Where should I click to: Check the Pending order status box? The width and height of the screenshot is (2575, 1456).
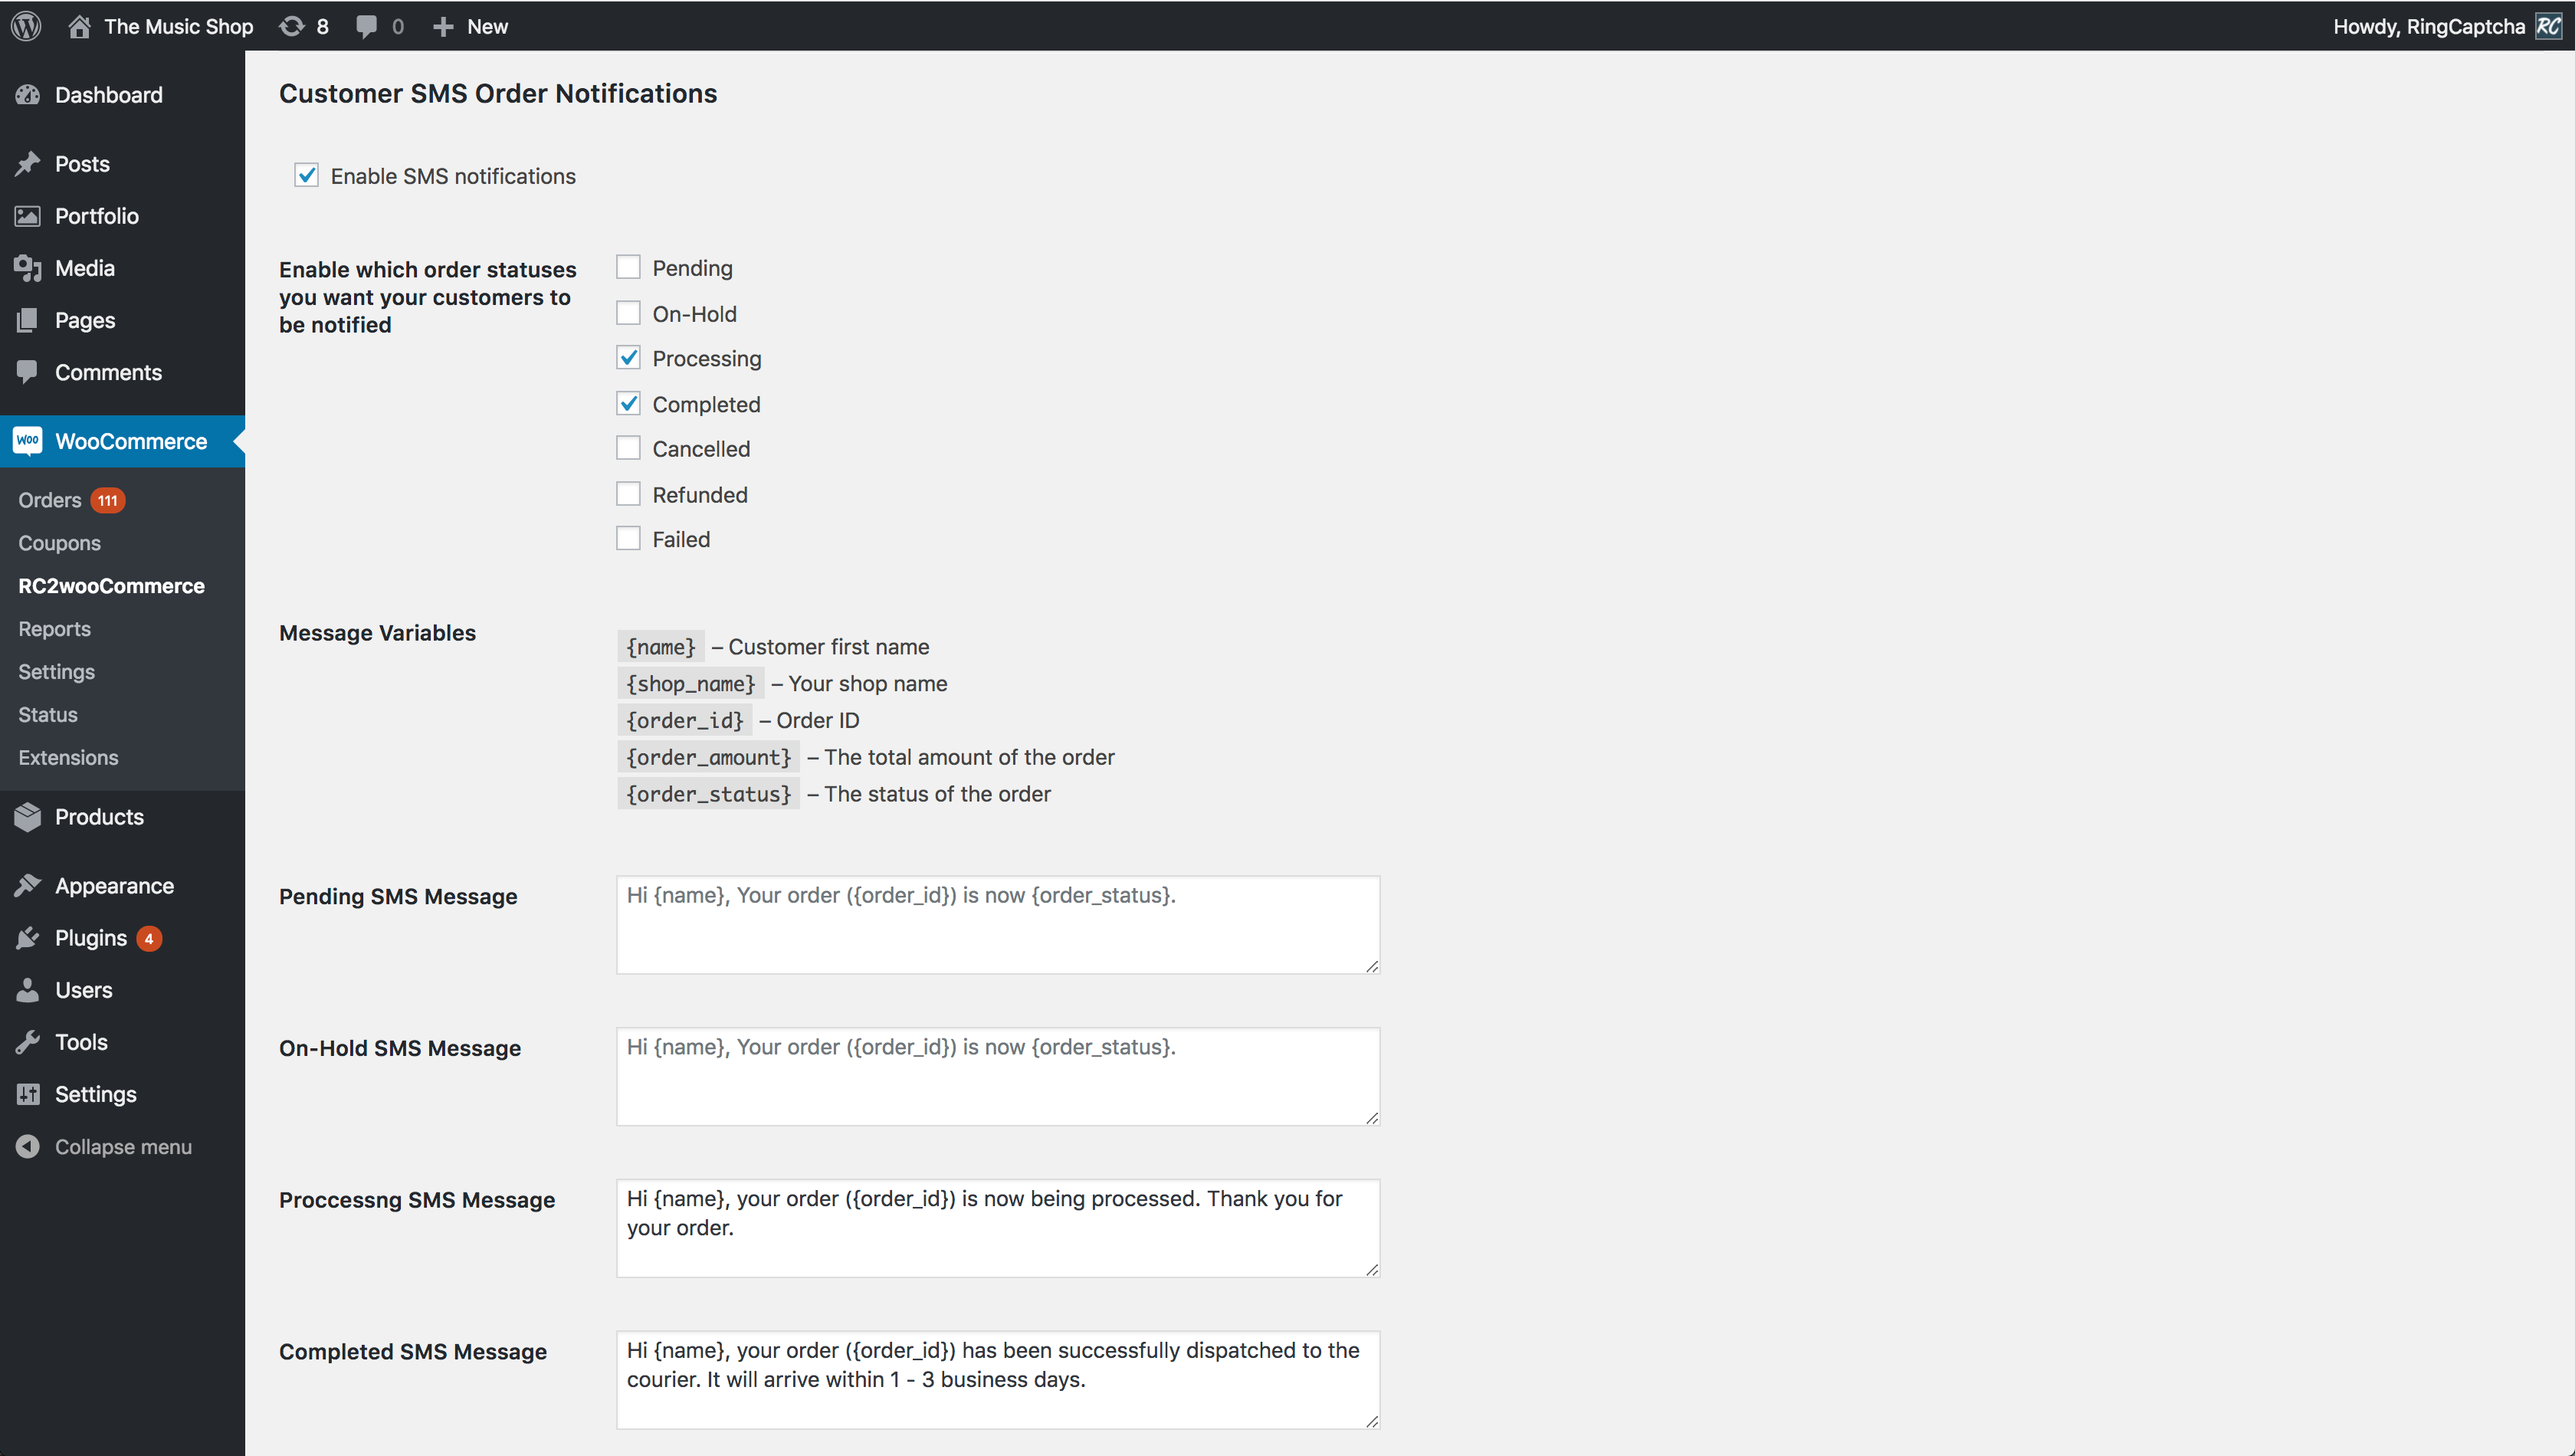[628, 268]
